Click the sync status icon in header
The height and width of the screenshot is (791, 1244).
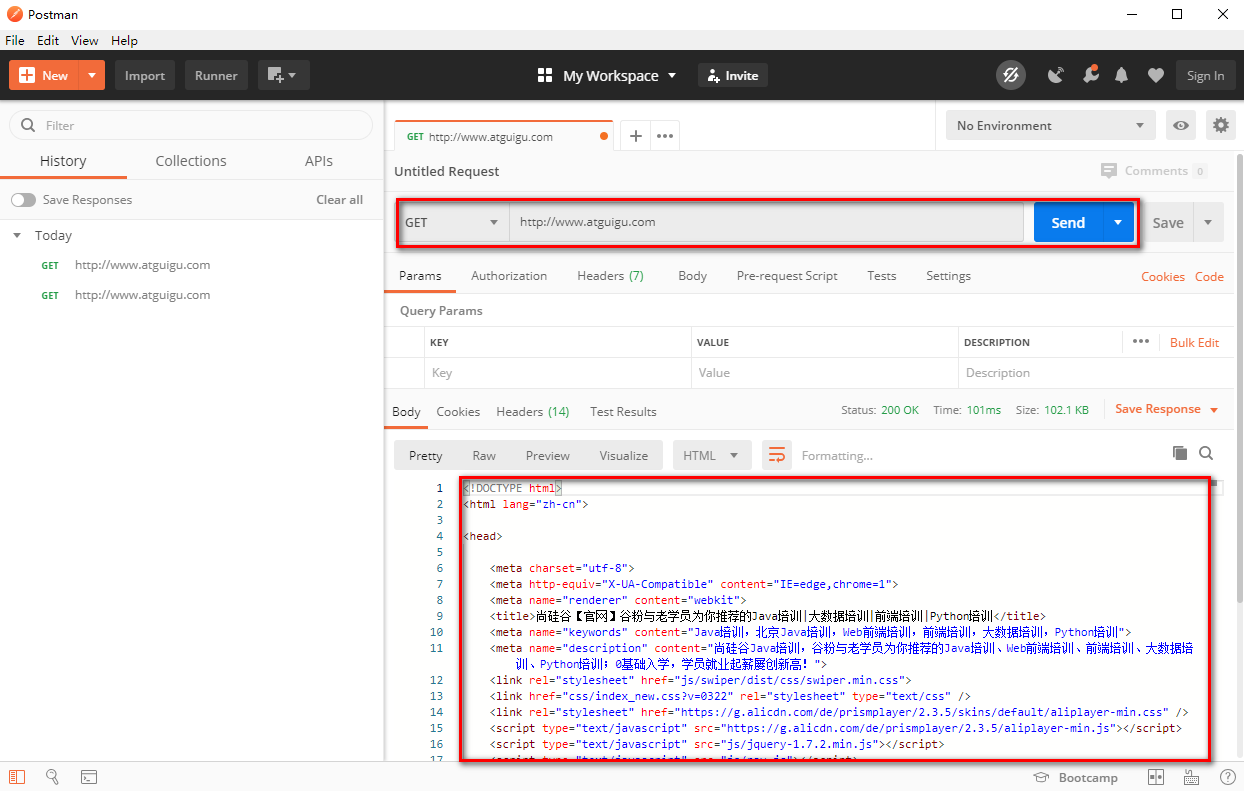click(x=1011, y=75)
